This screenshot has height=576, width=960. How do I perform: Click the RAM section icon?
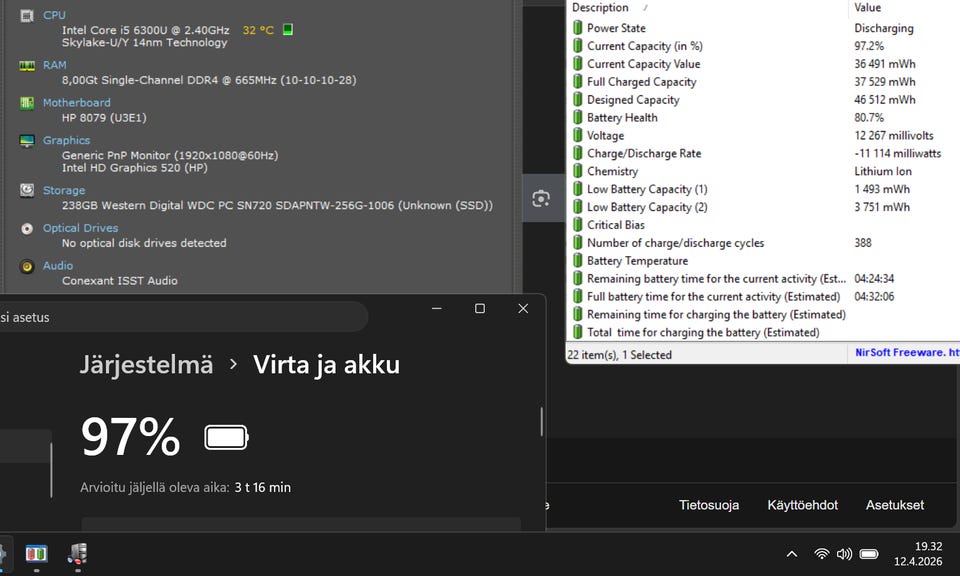tap(27, 65)
